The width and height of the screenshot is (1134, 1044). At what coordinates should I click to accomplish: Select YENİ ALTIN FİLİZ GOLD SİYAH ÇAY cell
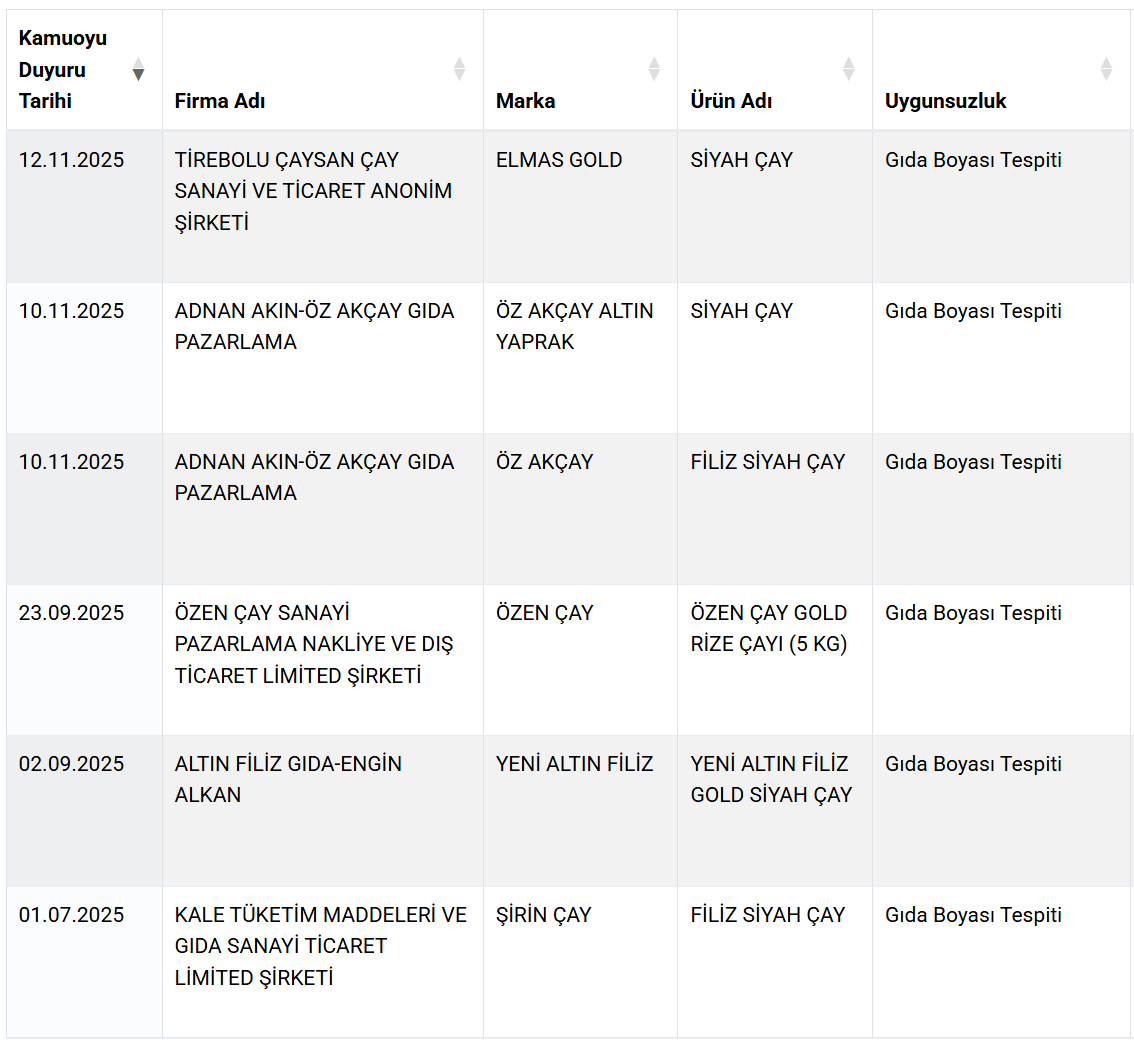[771, 779]
